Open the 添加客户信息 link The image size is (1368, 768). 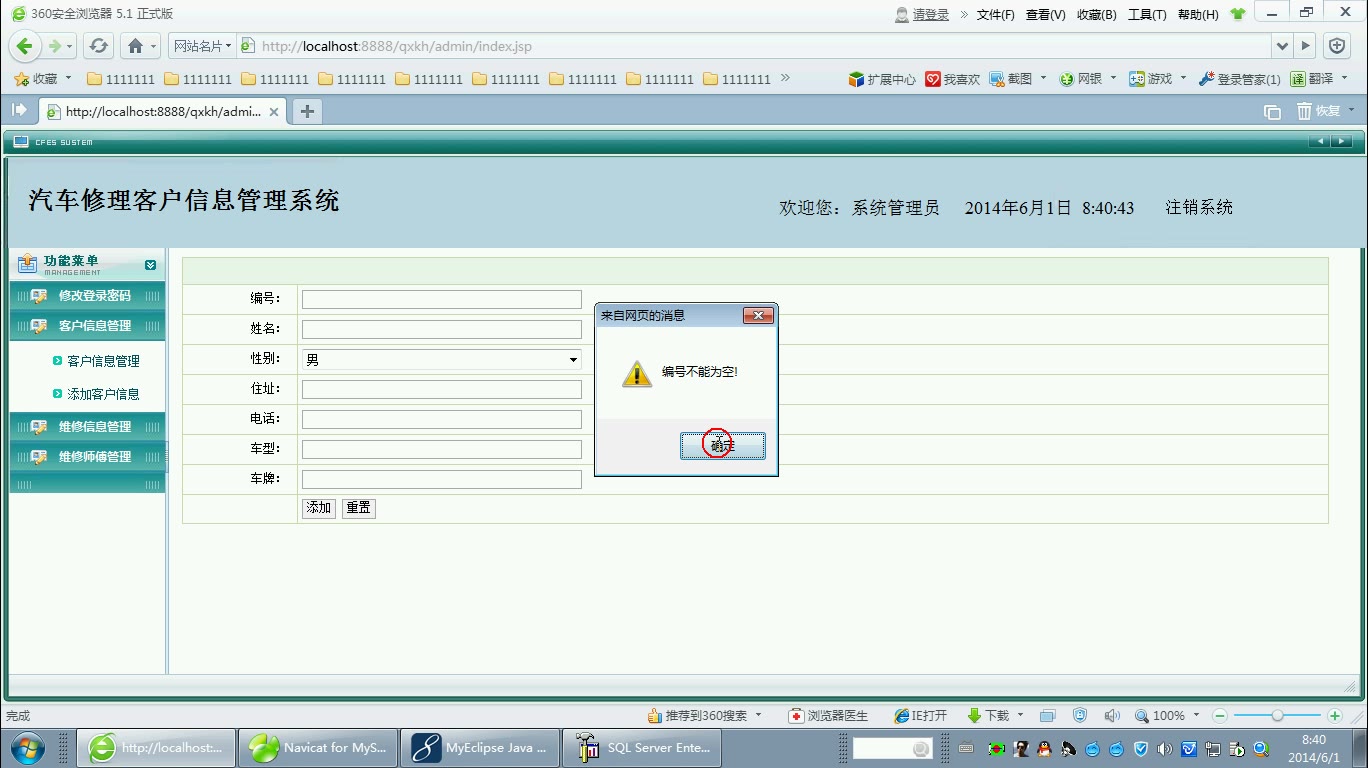[x=103, y=394]
